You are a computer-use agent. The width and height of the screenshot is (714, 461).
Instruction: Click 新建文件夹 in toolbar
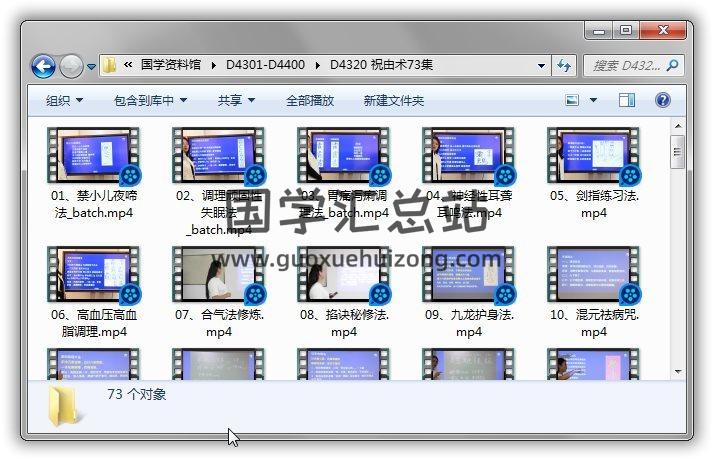(393, 100)
